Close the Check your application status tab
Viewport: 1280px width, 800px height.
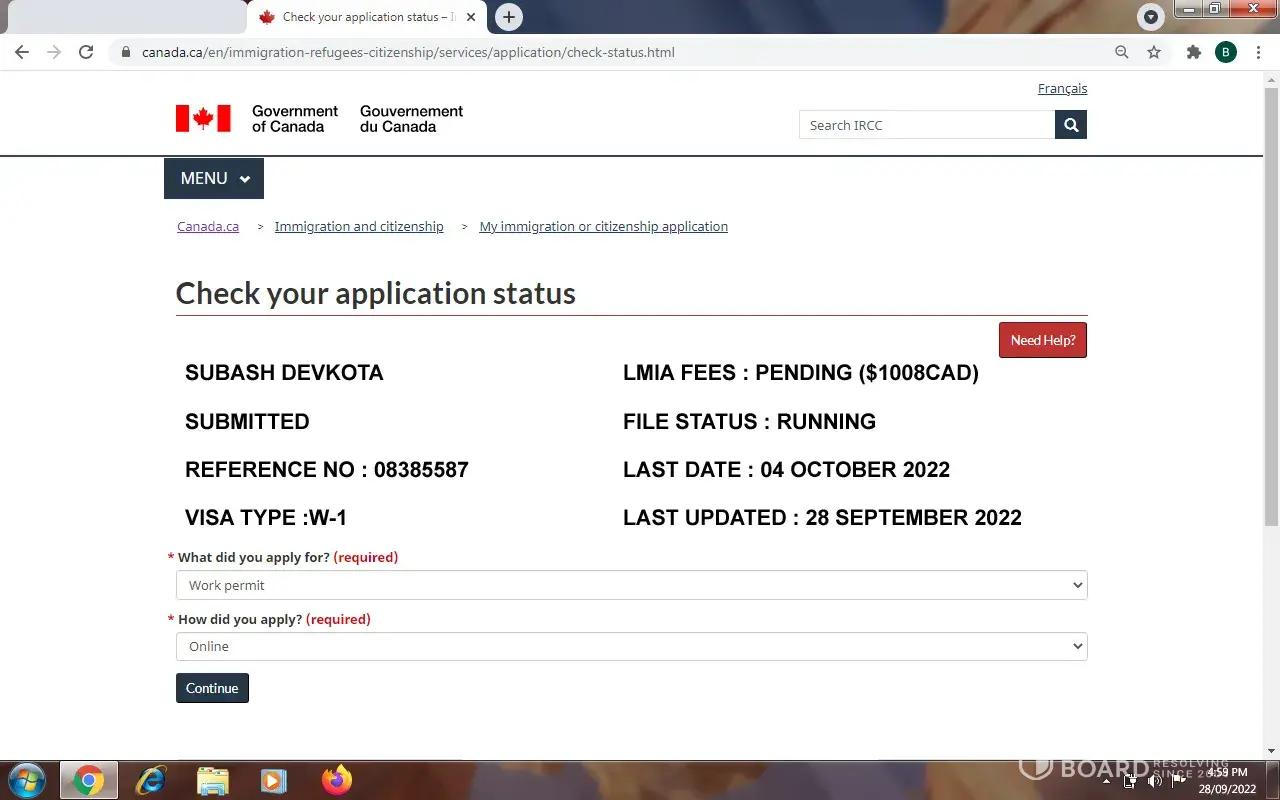pos(472,17)
